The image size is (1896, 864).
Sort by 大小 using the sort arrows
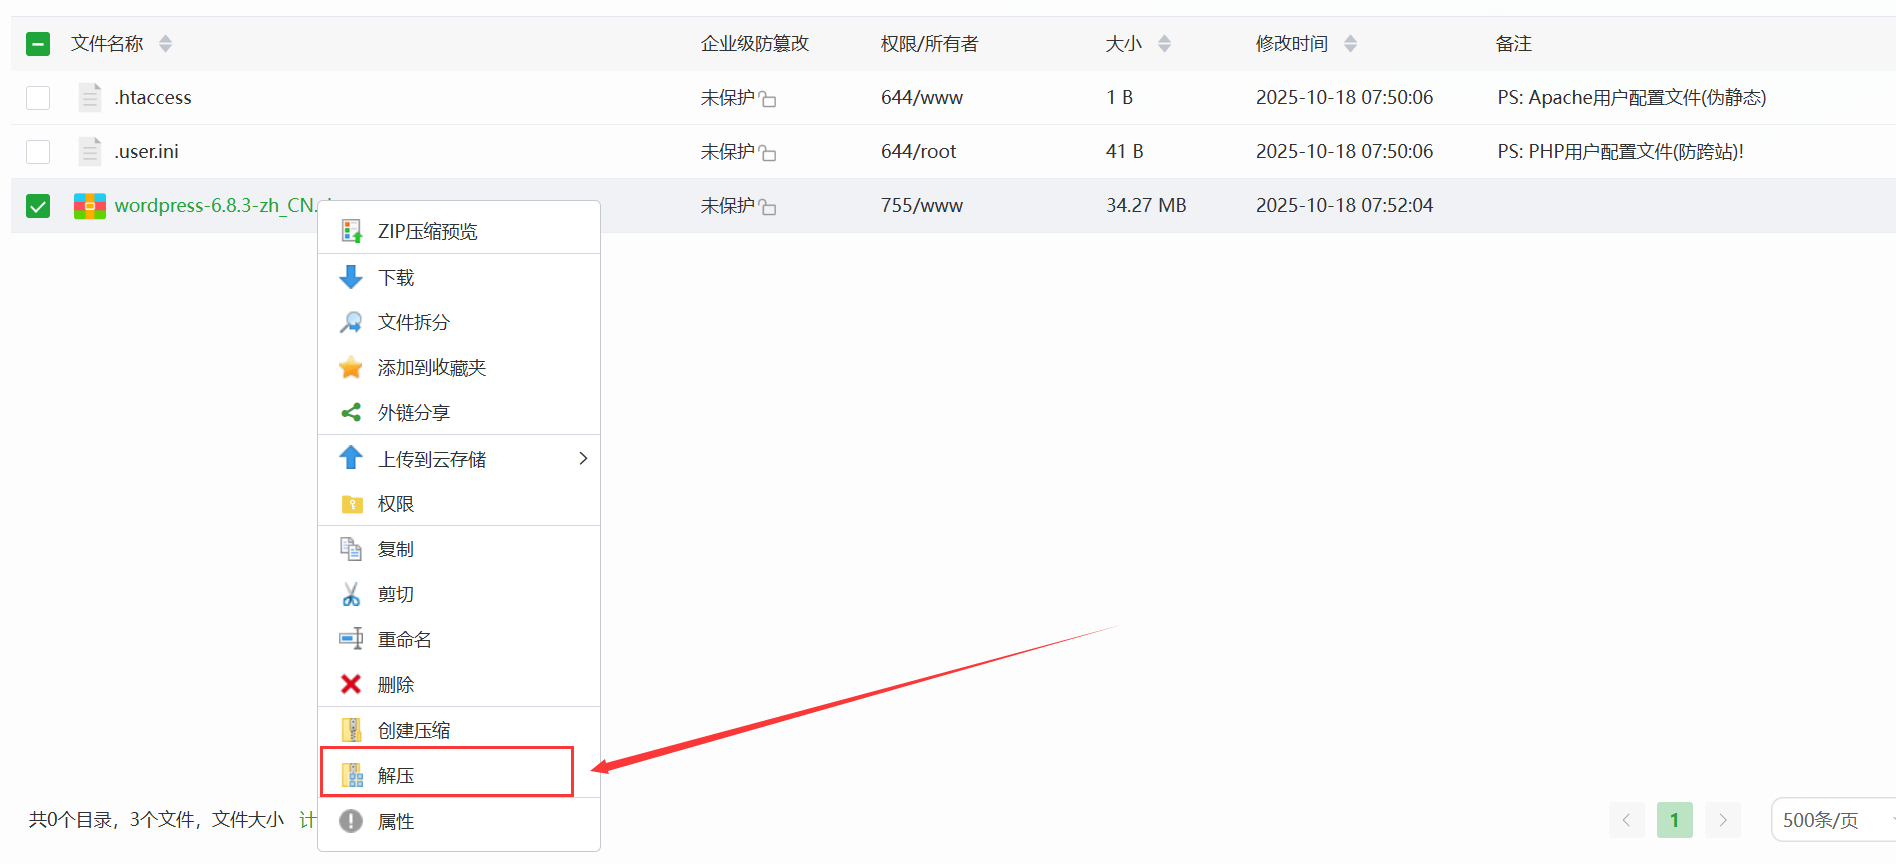(1164, 44)
